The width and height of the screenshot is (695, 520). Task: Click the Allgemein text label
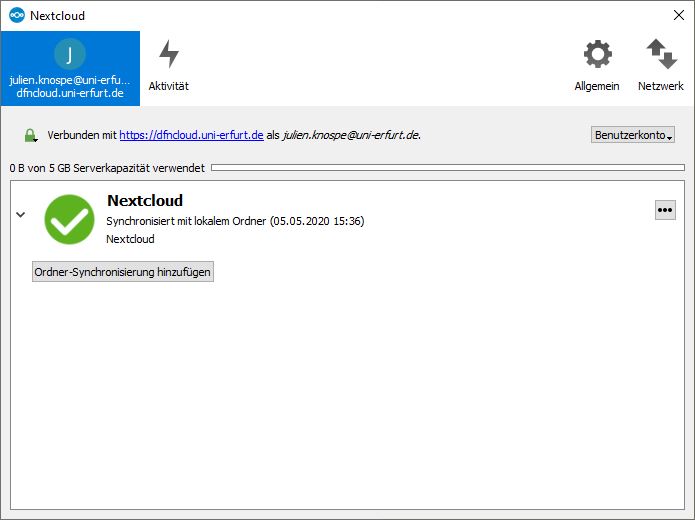pyautogui.click(x=598, y=86)
